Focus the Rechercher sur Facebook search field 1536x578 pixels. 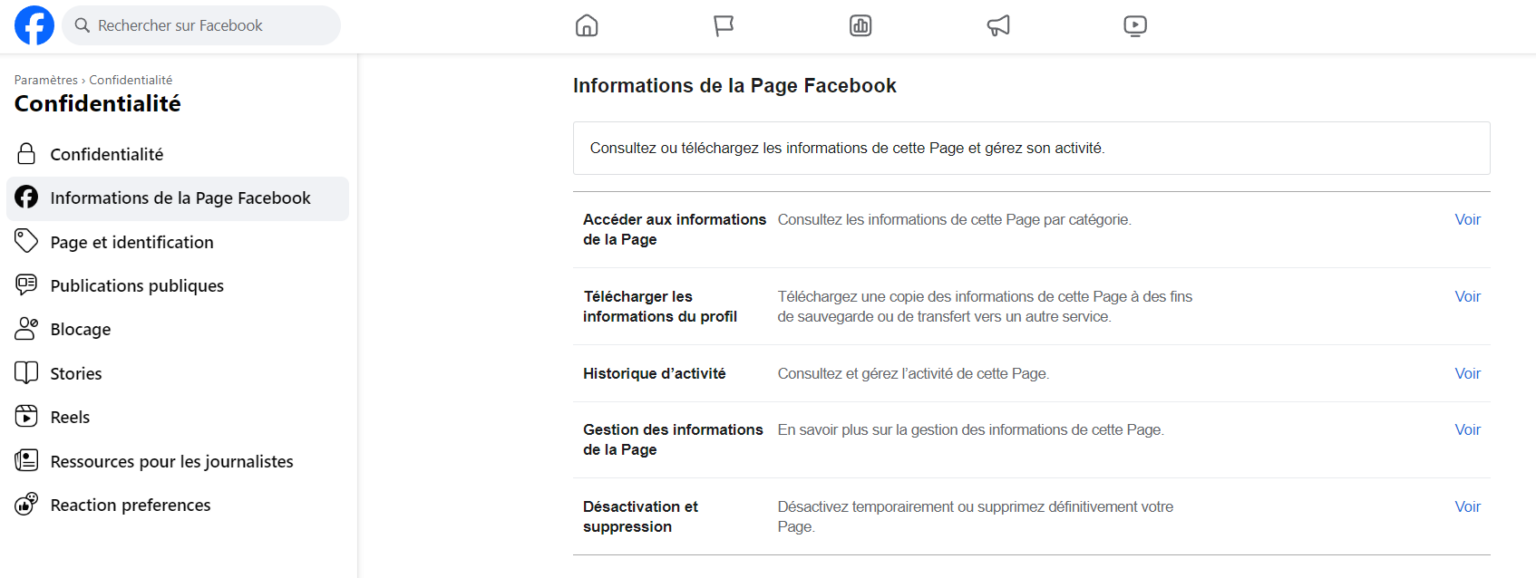[201, 26]
